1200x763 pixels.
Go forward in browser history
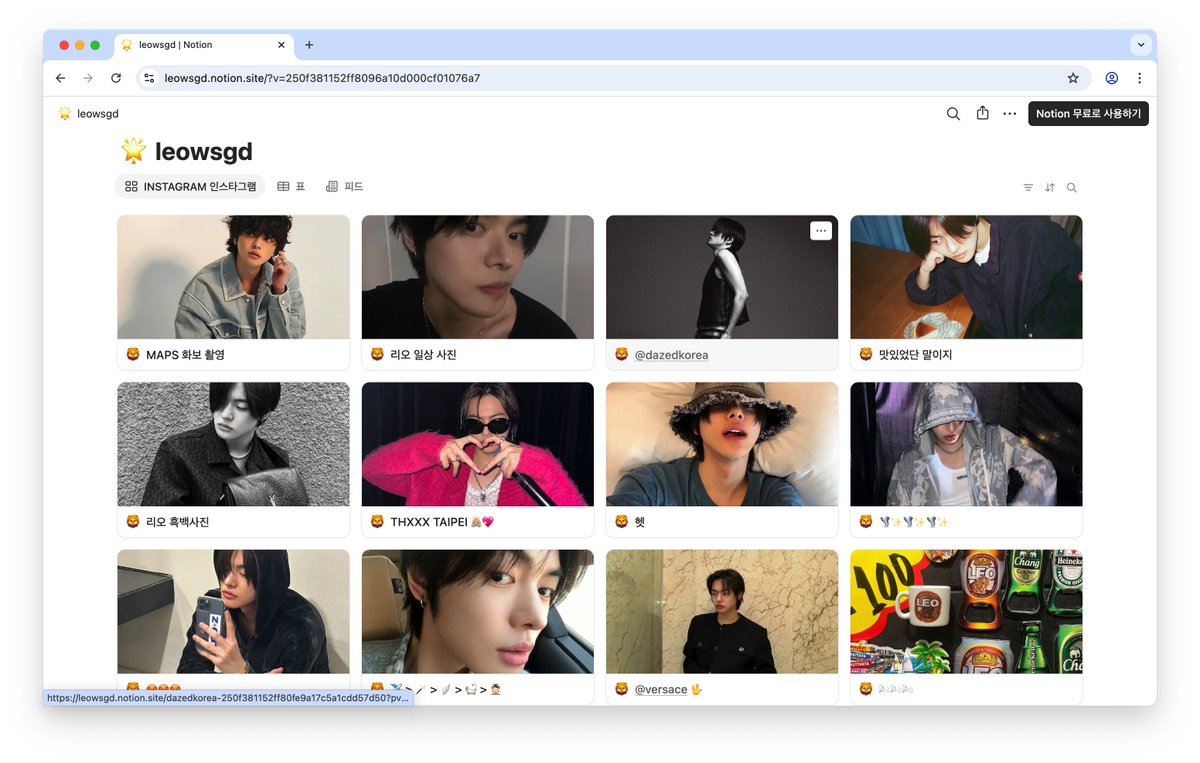pos(88,78)
